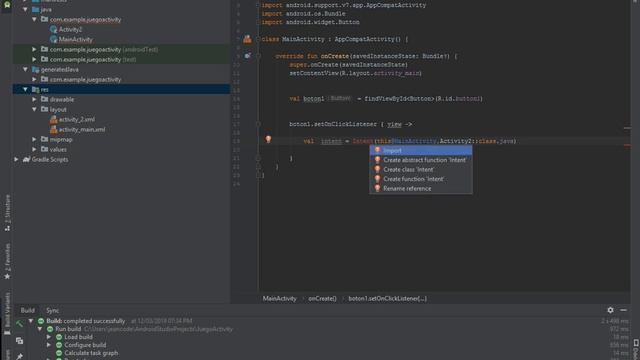Fold the class MainActivity code block

258,39
